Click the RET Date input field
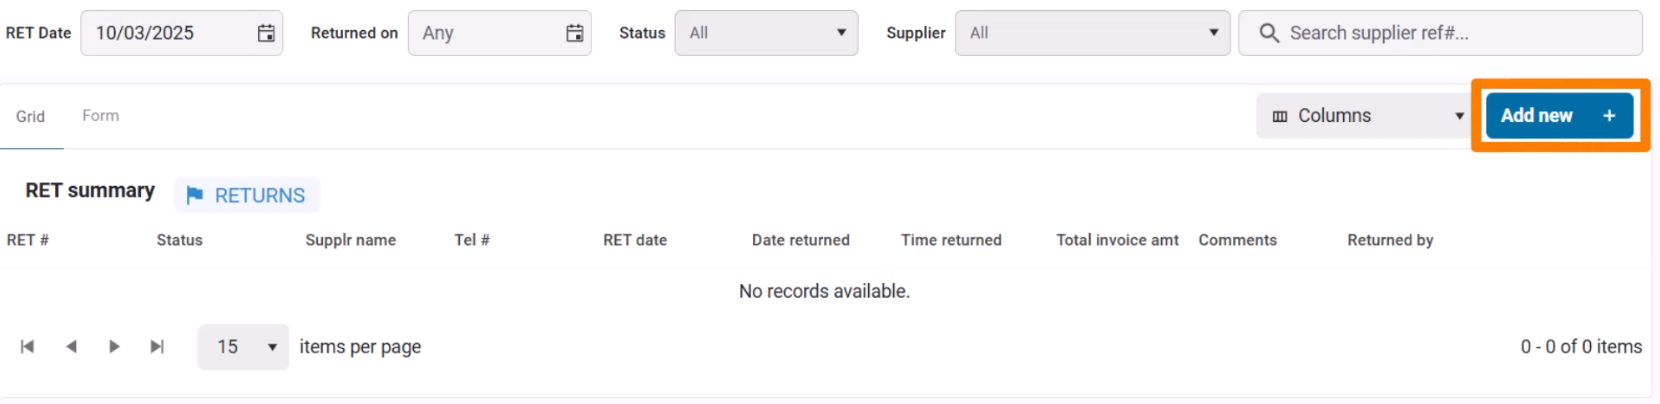 pos(165,33)
